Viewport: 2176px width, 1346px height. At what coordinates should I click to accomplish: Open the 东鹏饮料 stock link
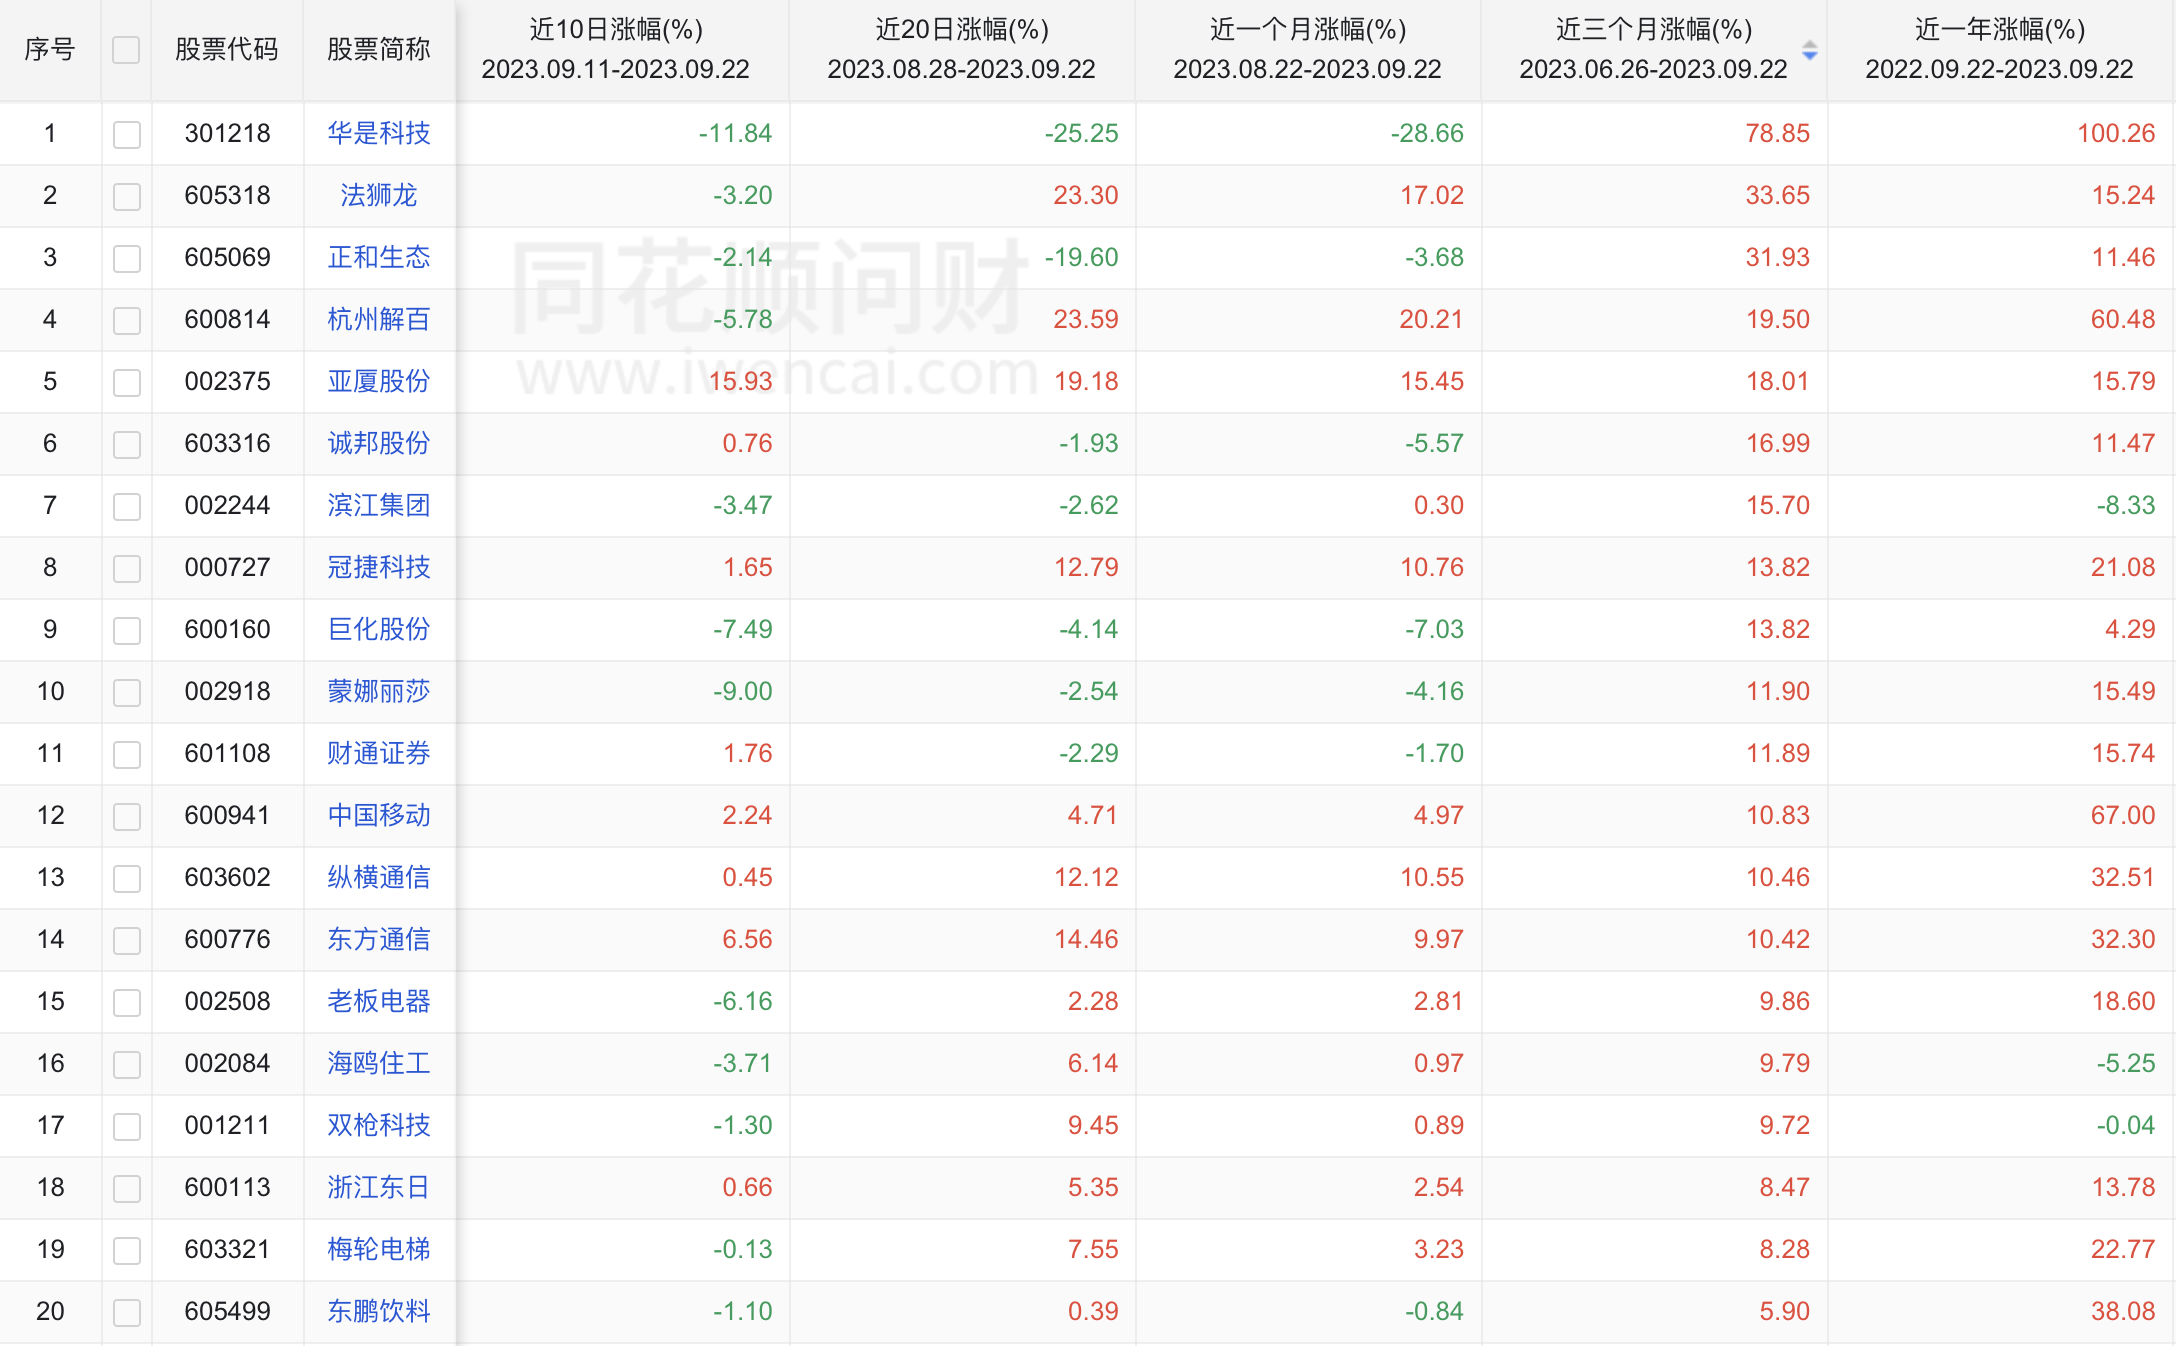pos(379,1311)
